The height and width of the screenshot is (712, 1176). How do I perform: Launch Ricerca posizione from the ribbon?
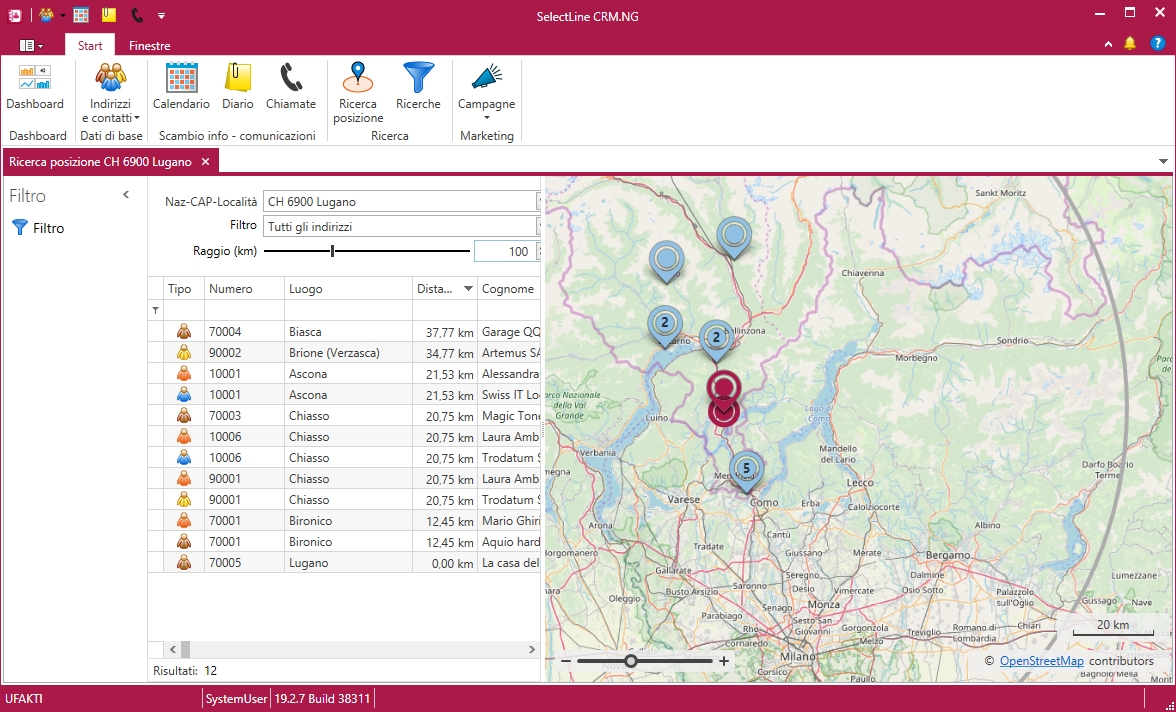pos(358,94)
